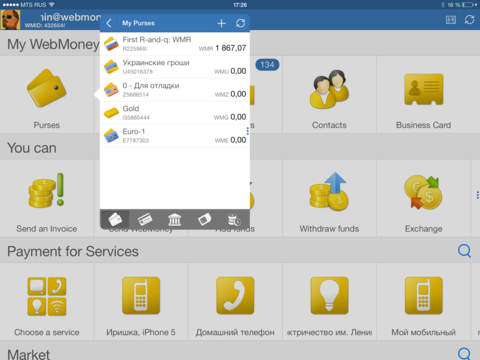Image resolution: width=480 pixels, height=360 pixels.
Task: Open the lightbulb electricity payment icon
Action: click(x=329, y=296)
